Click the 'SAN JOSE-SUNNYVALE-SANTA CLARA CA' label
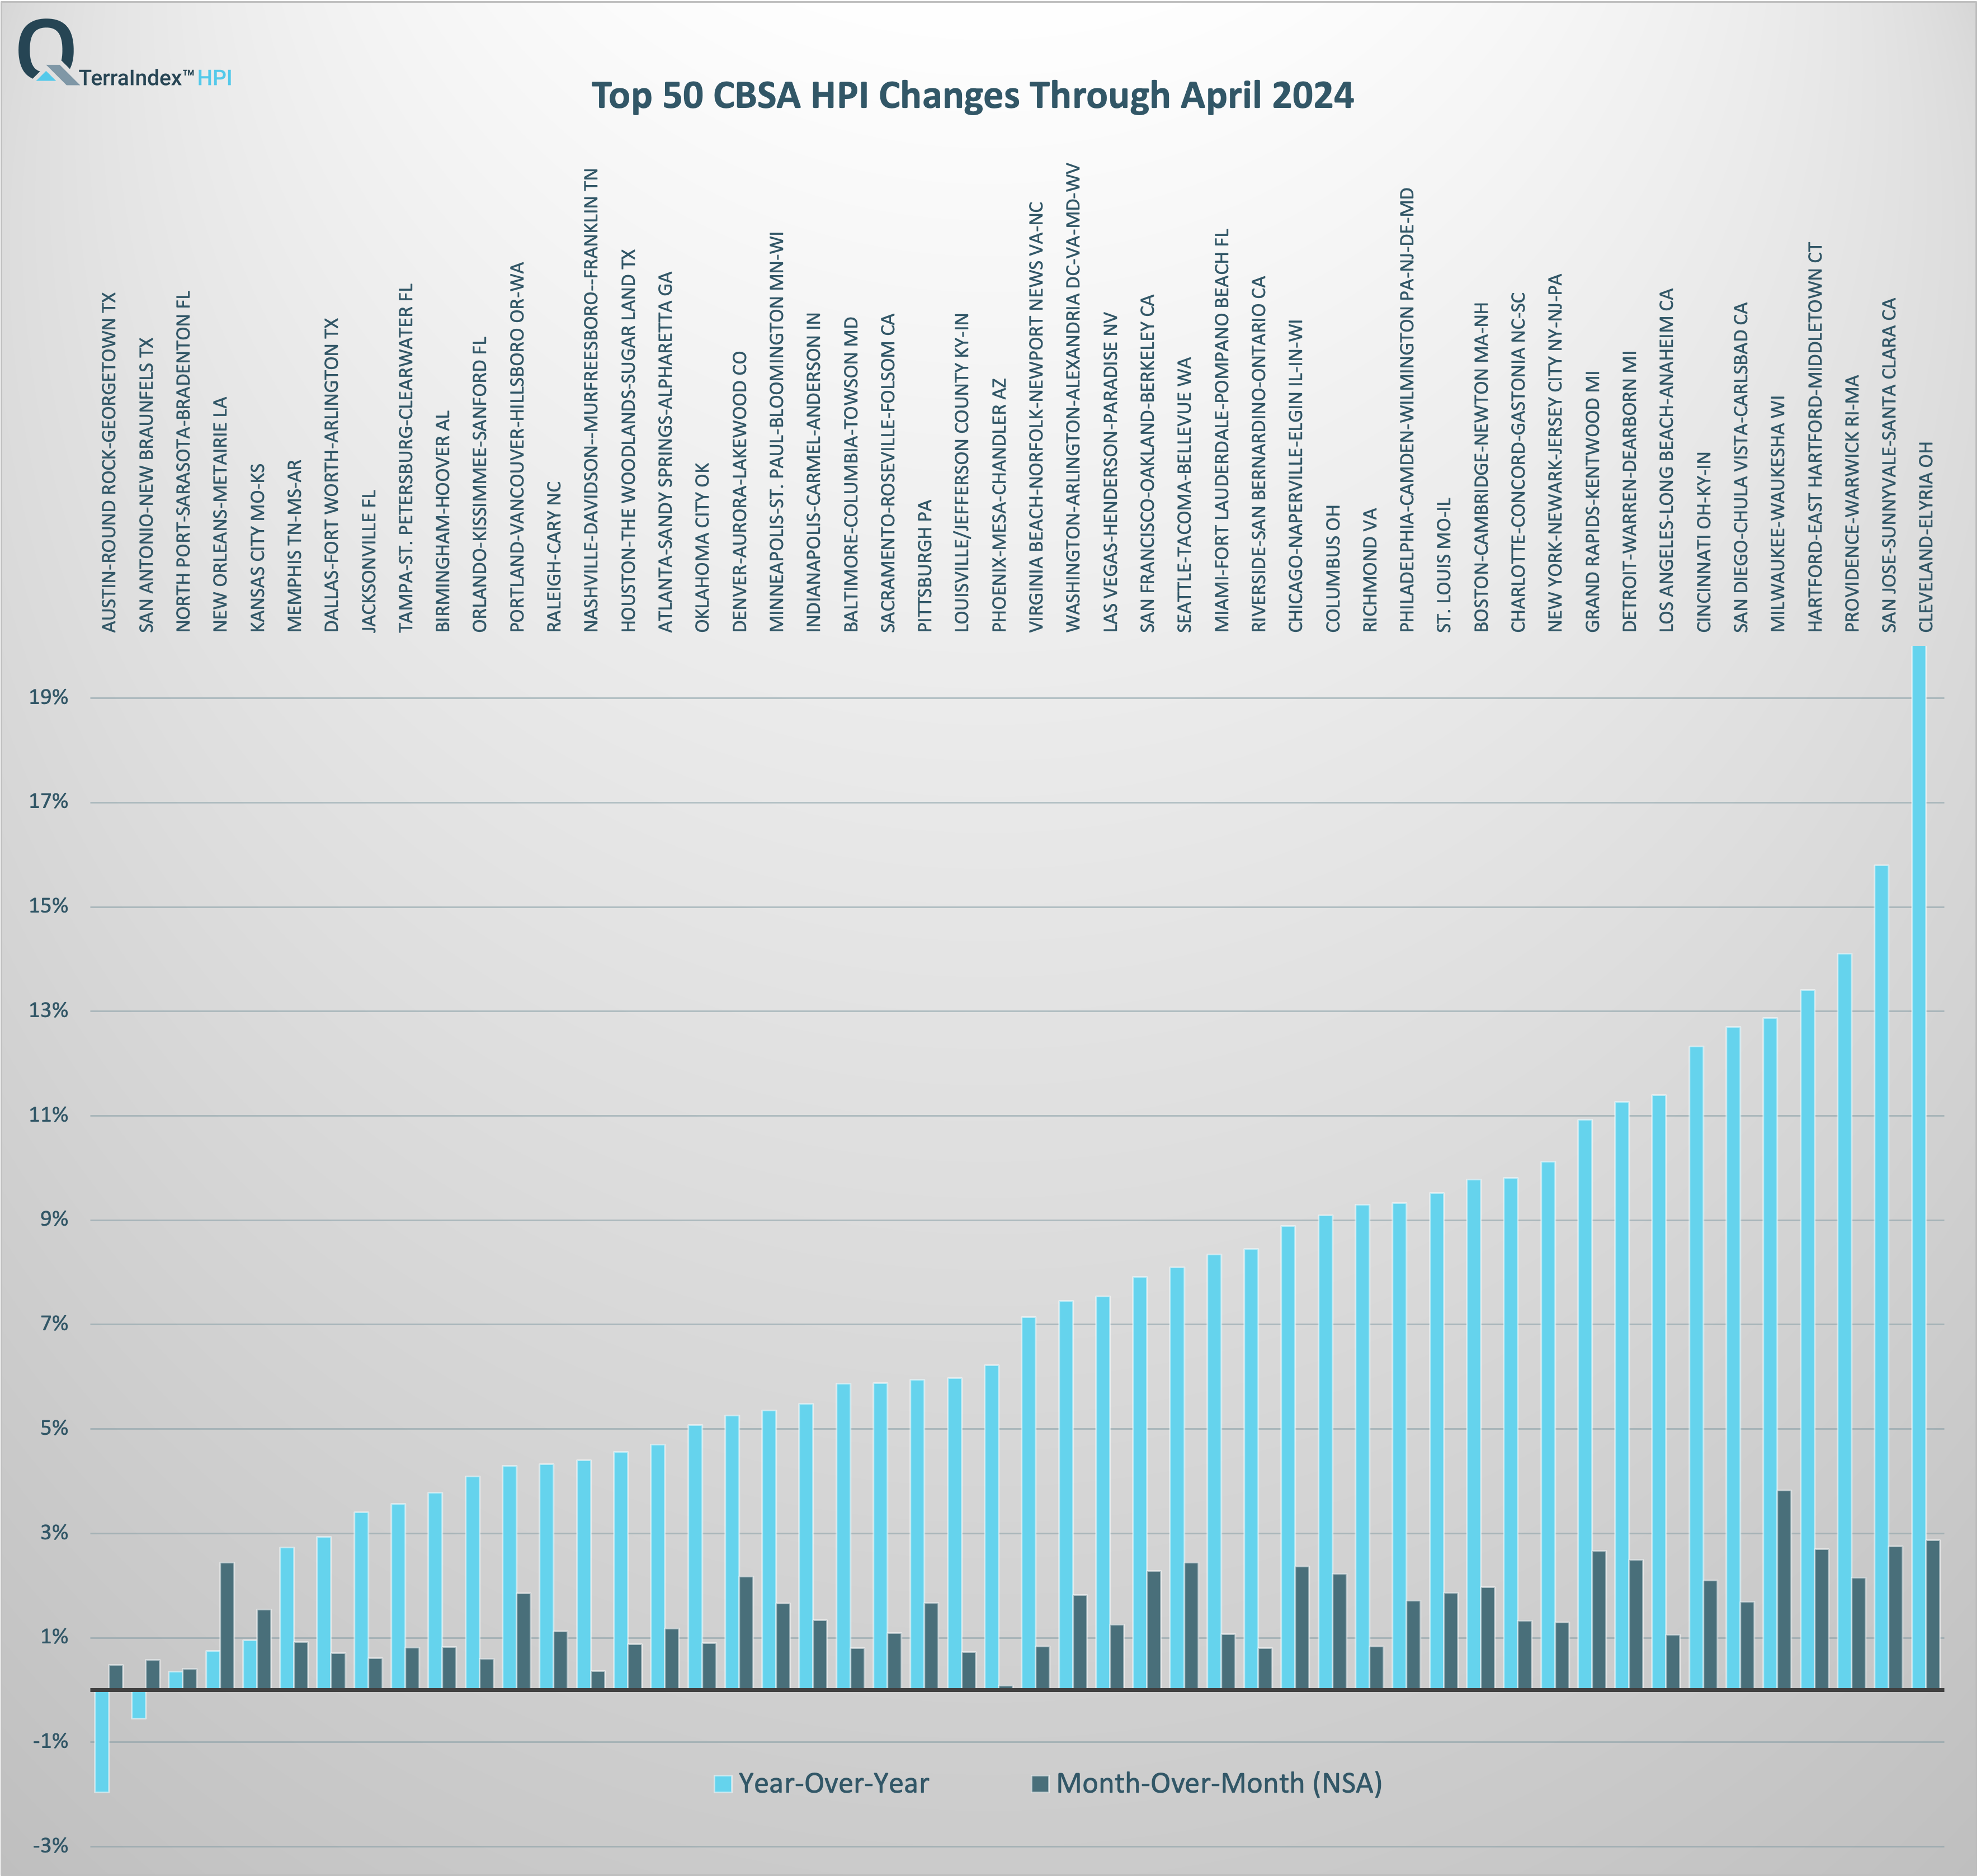1981x1876 pixels. coord(1889,465)
